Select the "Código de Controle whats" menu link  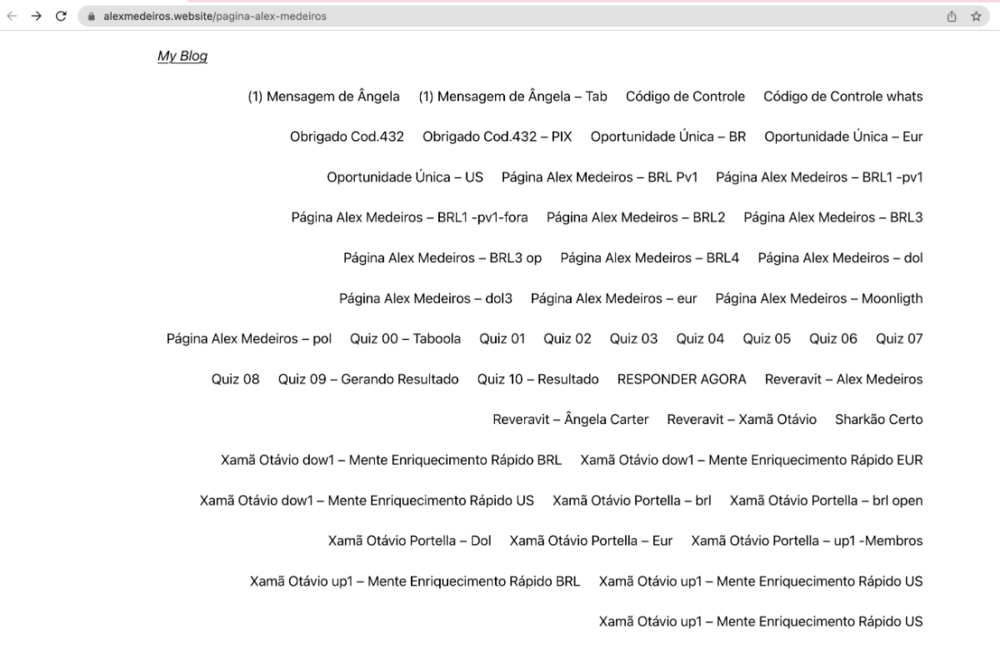(843, 96)
